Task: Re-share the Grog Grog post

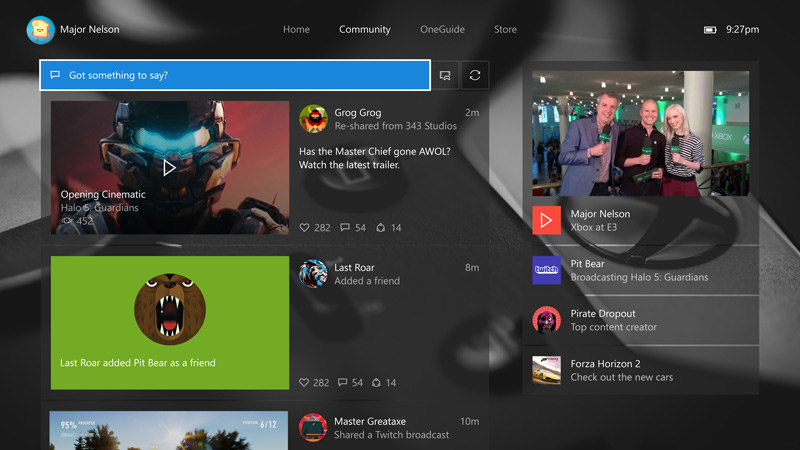Action: [x=381, y=228]
